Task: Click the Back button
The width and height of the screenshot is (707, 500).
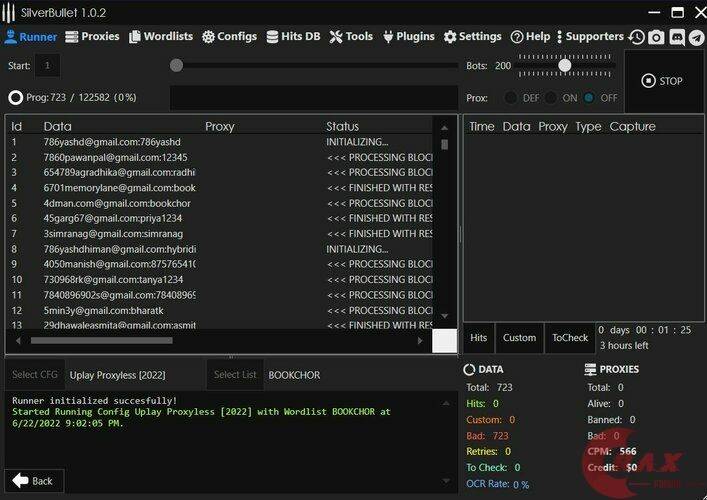Action: click(x=34, y=481)
